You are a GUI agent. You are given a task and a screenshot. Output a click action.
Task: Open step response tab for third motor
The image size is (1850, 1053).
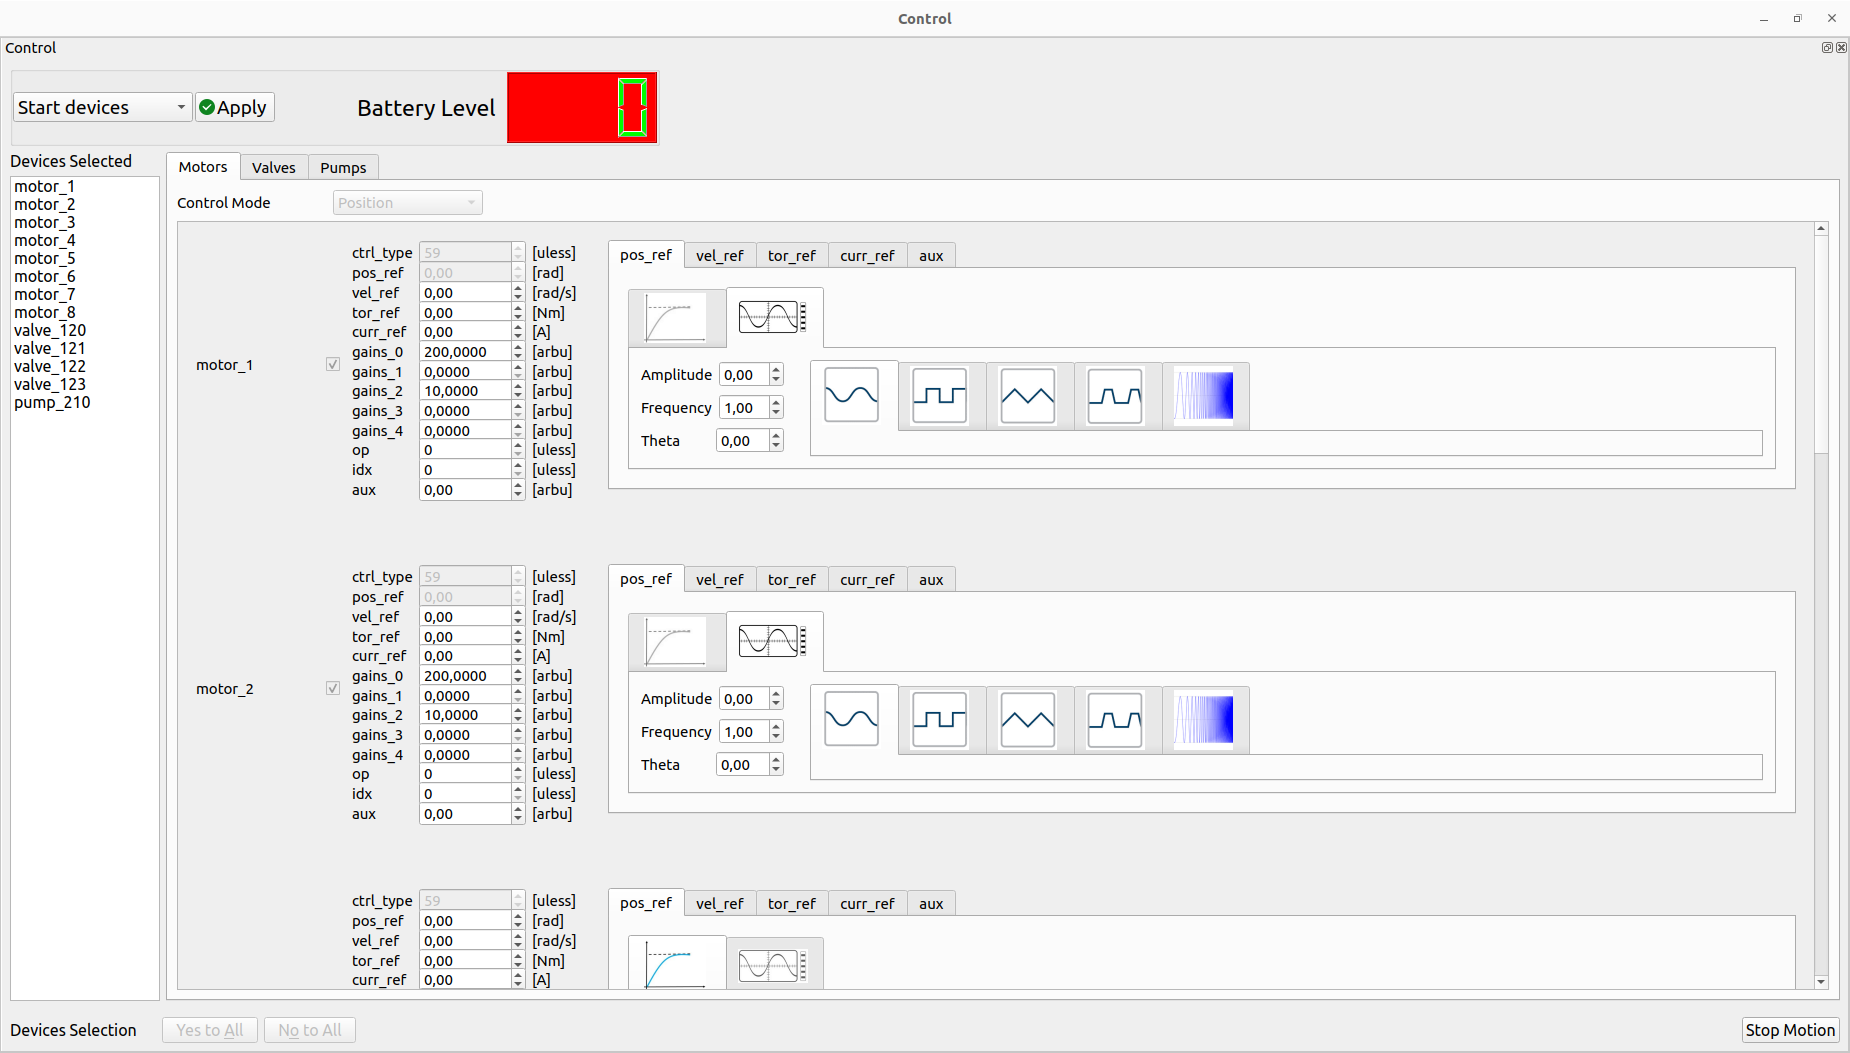pos(677,963)
